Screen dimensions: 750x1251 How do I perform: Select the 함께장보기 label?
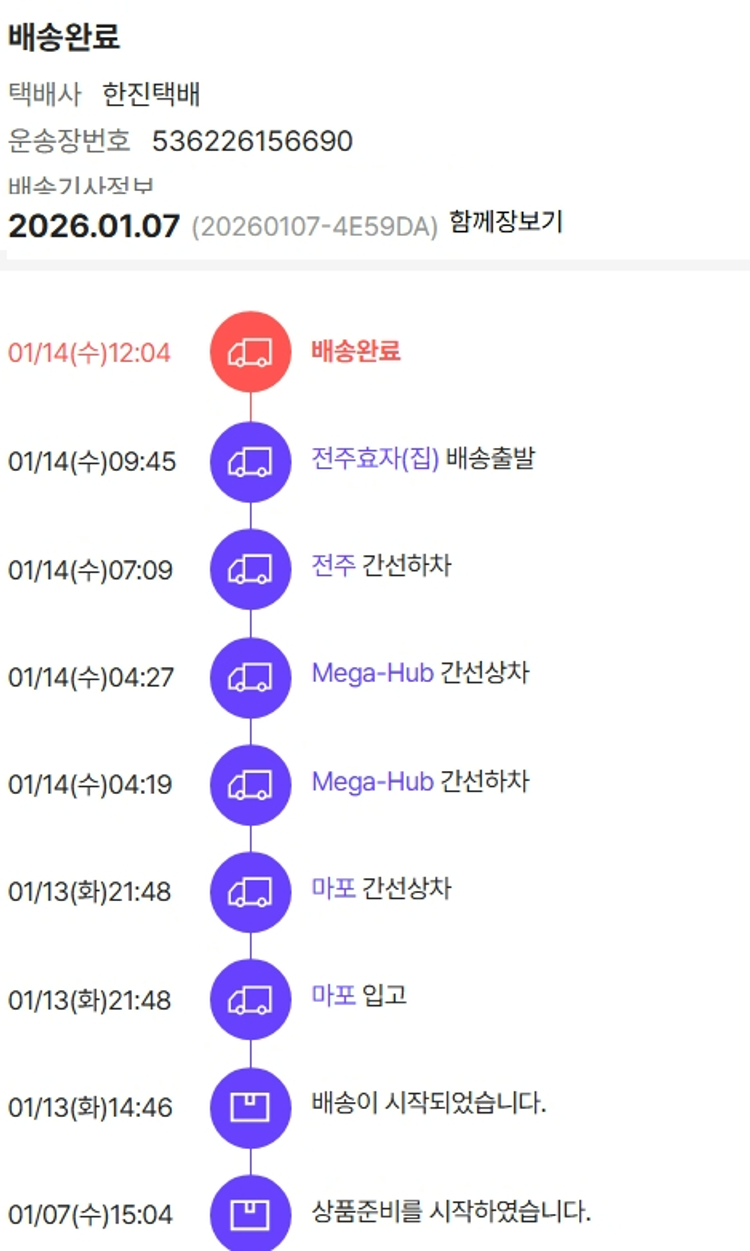pos(506,222)
